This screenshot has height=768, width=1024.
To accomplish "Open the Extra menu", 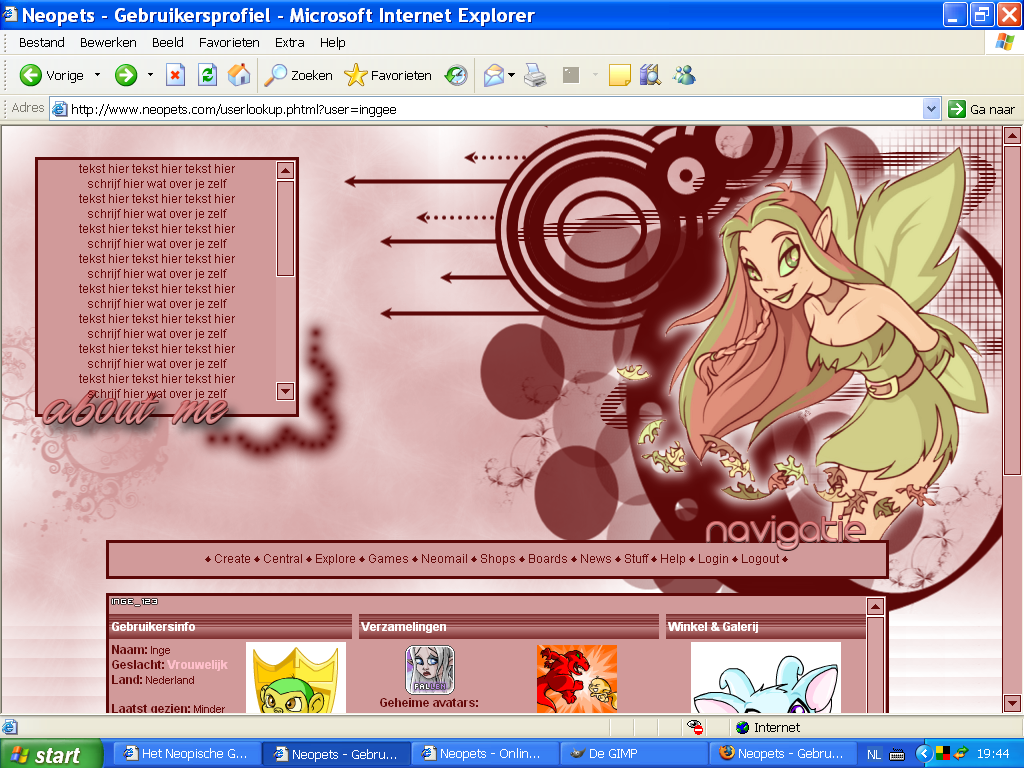I will [x=289, y=42].
